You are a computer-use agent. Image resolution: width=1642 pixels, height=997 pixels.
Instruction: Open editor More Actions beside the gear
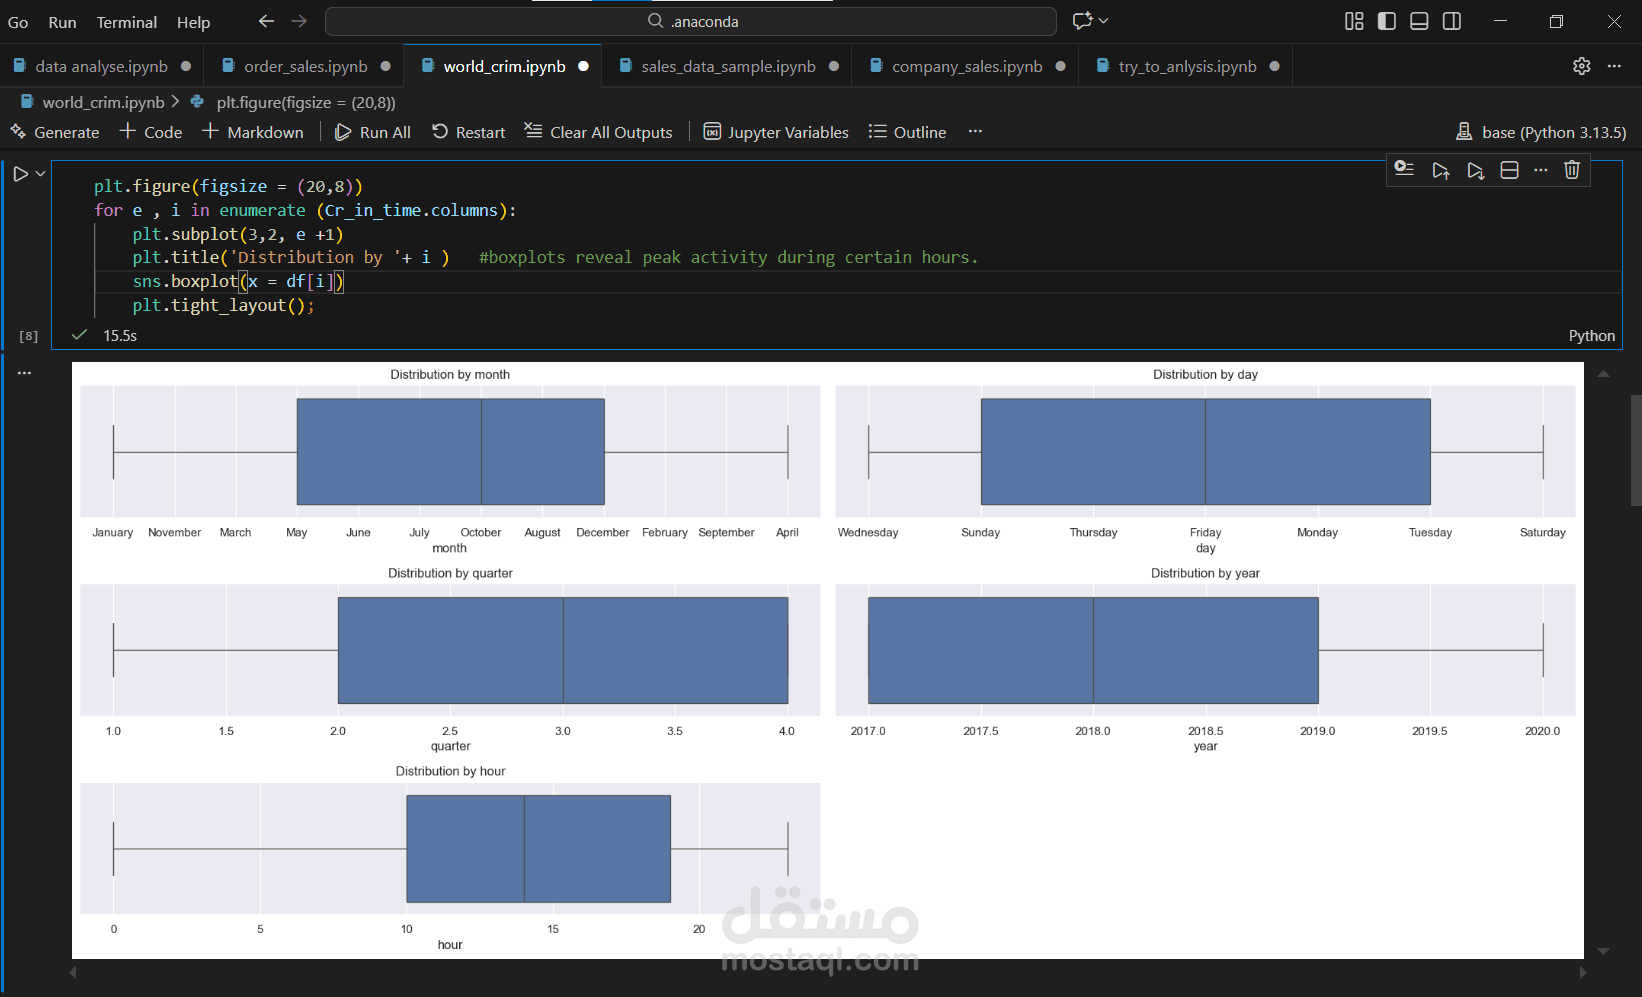pos(1614,66)
